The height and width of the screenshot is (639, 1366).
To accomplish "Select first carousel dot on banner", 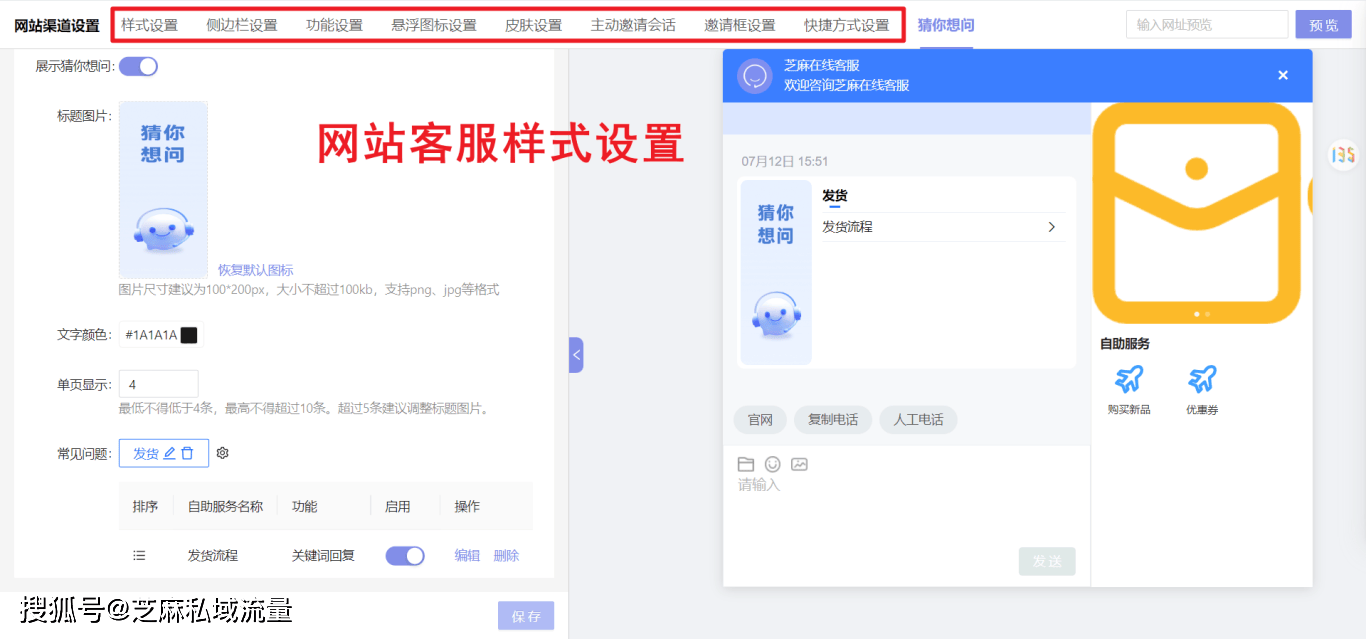I will click(x=1197, y=314).
